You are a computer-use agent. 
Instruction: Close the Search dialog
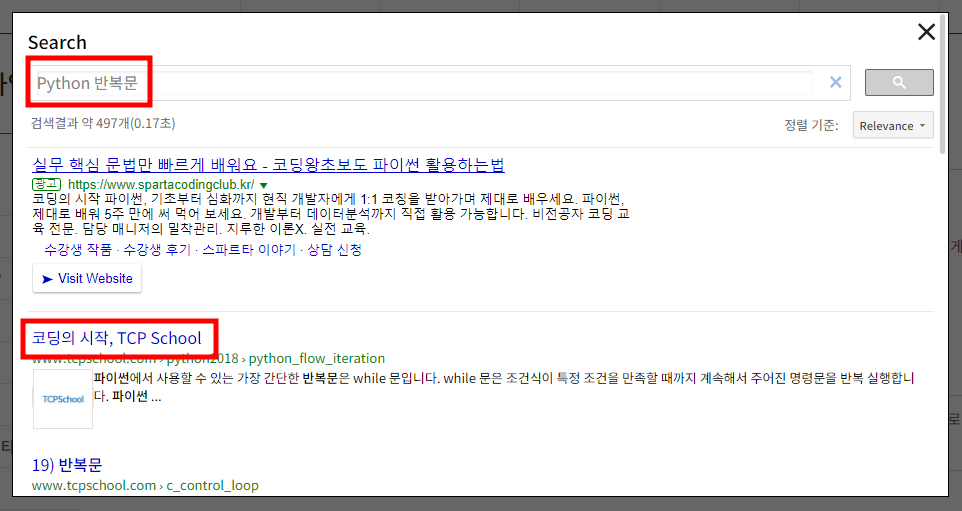[926, 32]
